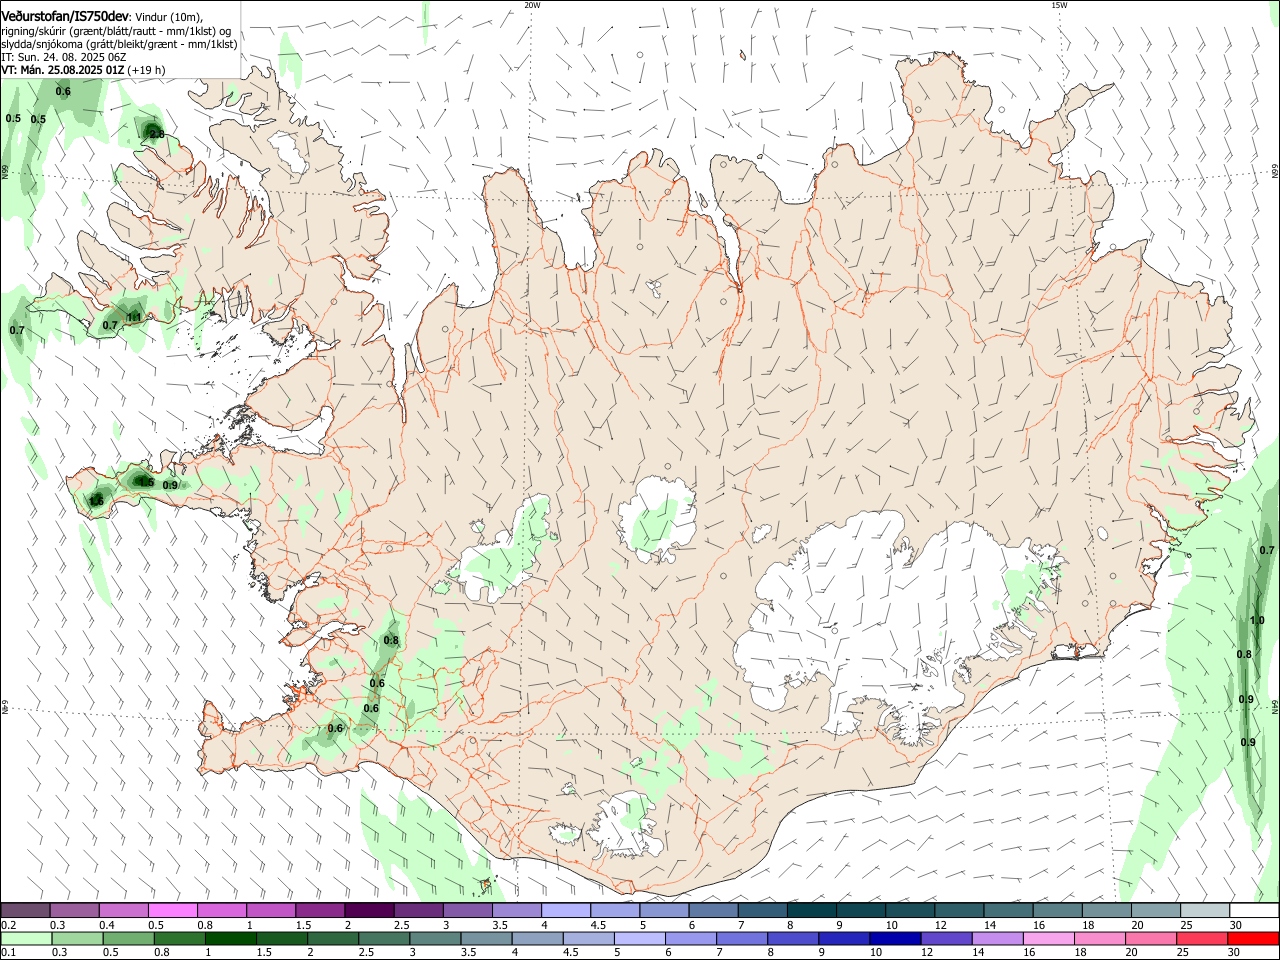This screenshot has width=1280, height=960.
Task: Click the pale lavender swatch between 4 and 4.5, snow legend
Action: [x=566, y=910]
